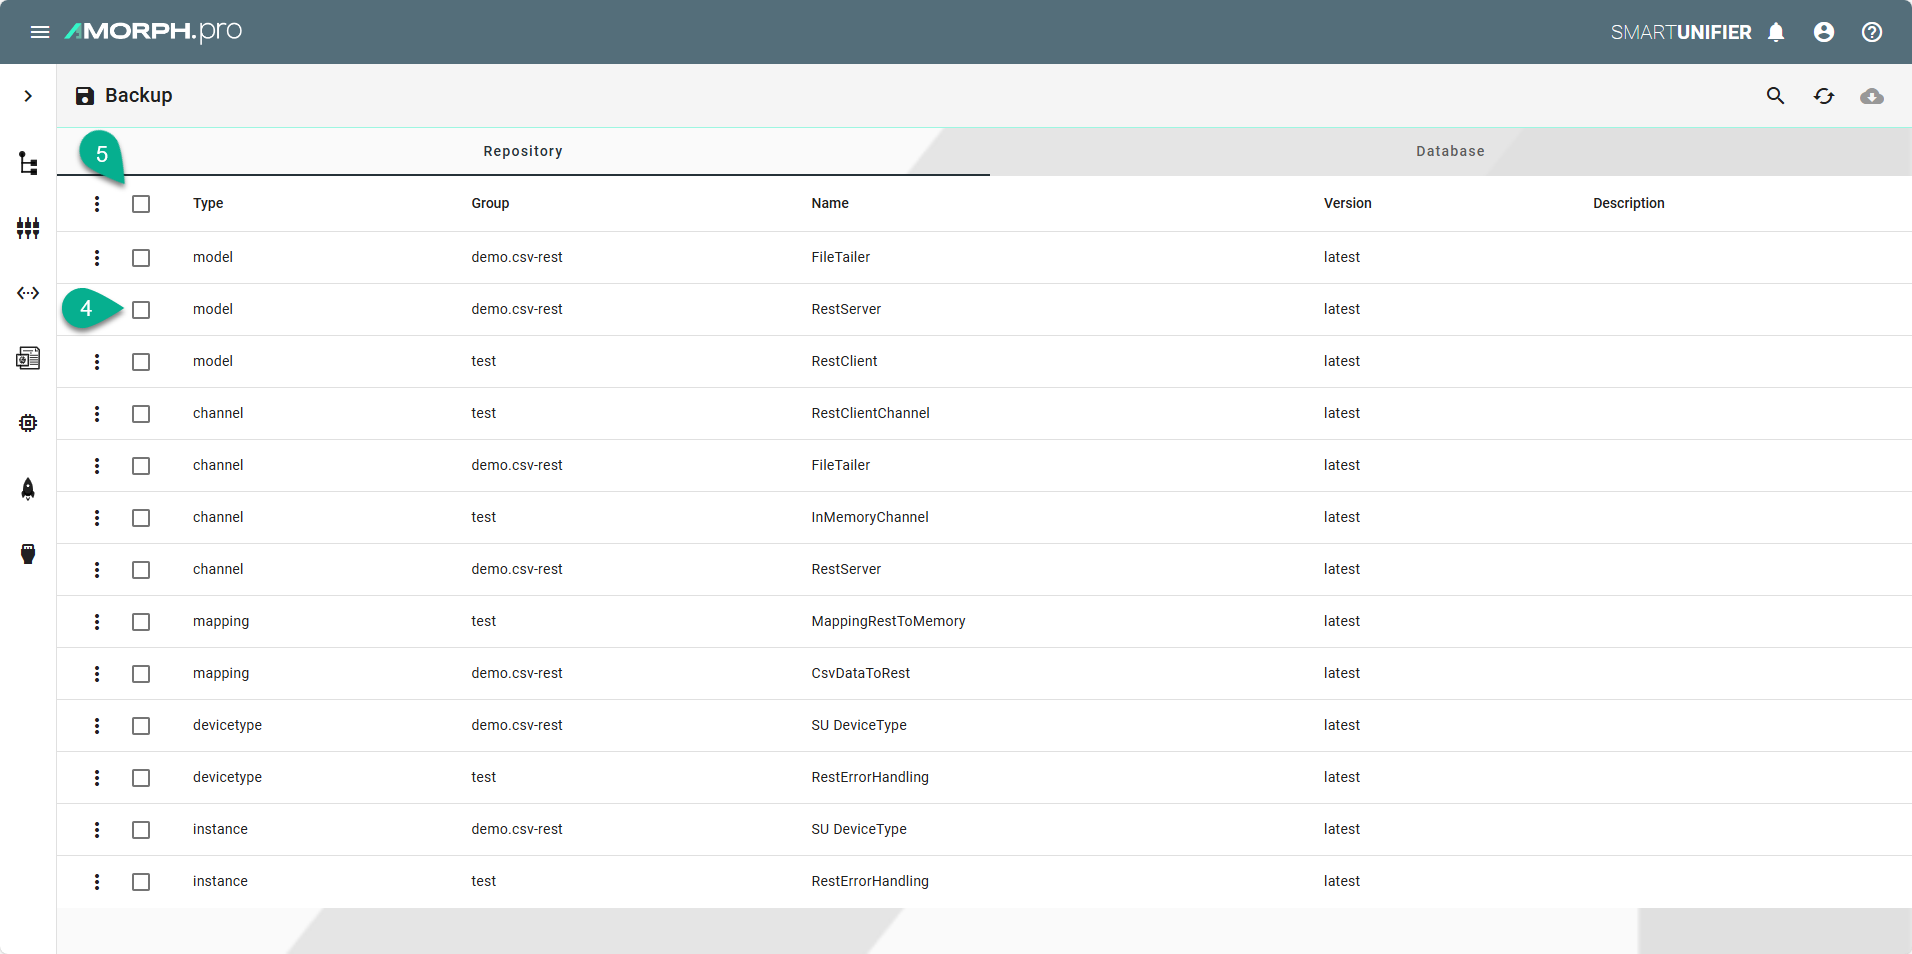Click the AMORPH.pro logo
This screenshot has height=954, width=1912.
[153, 32]
